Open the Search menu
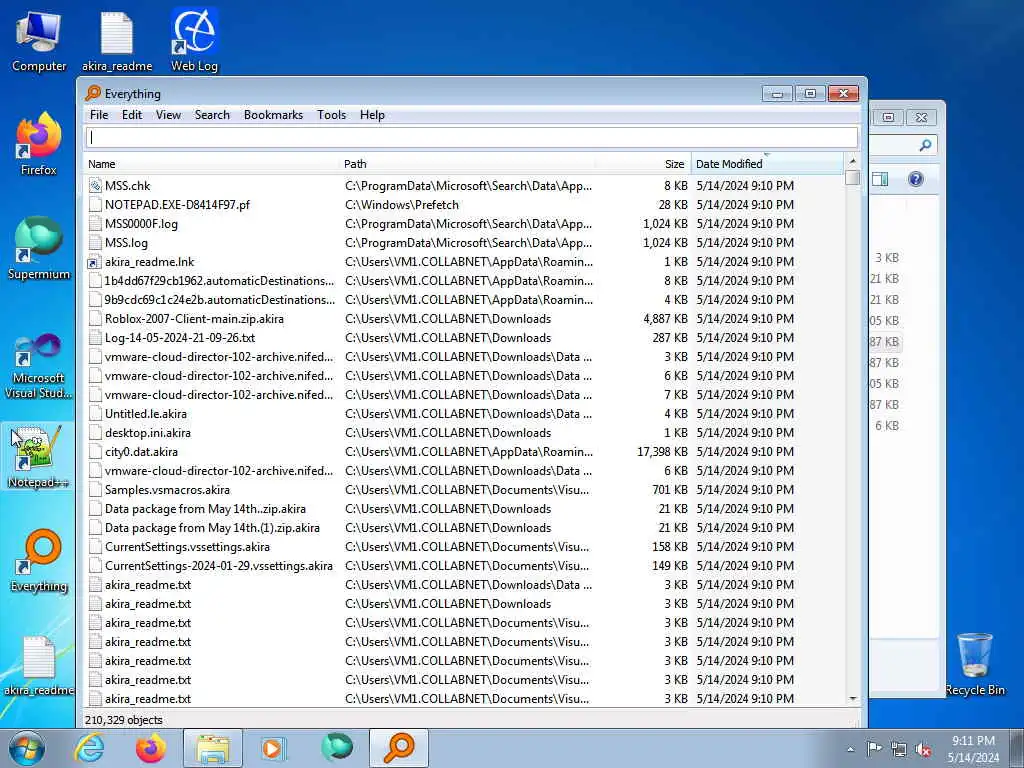 point(212,115)
